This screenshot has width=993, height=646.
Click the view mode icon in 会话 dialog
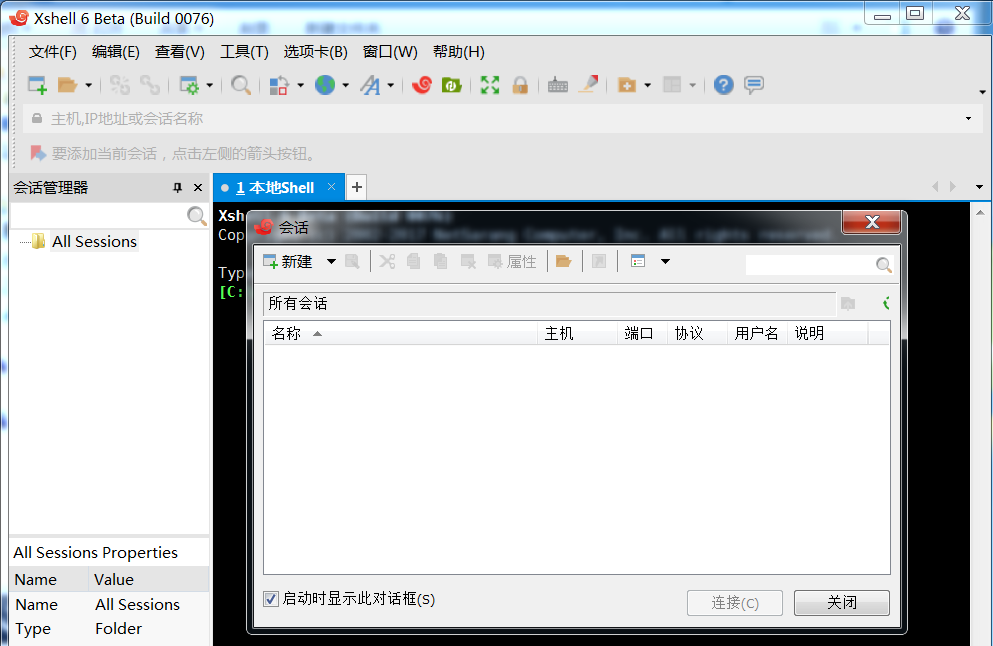[x=638, y=262]
